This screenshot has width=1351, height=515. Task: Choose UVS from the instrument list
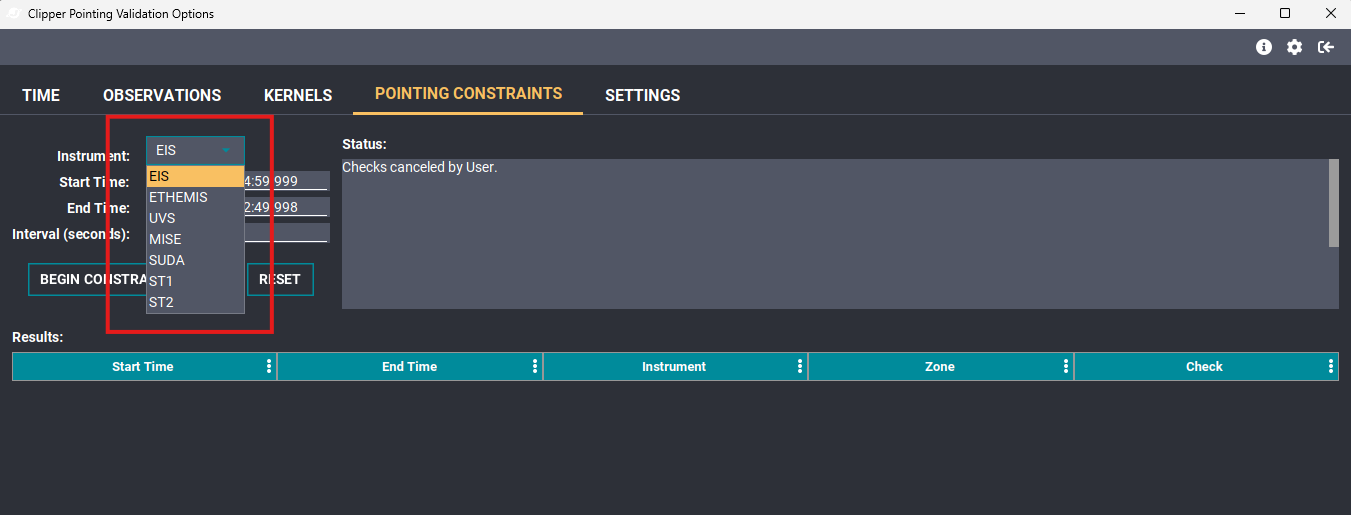[x=195, y=218]
